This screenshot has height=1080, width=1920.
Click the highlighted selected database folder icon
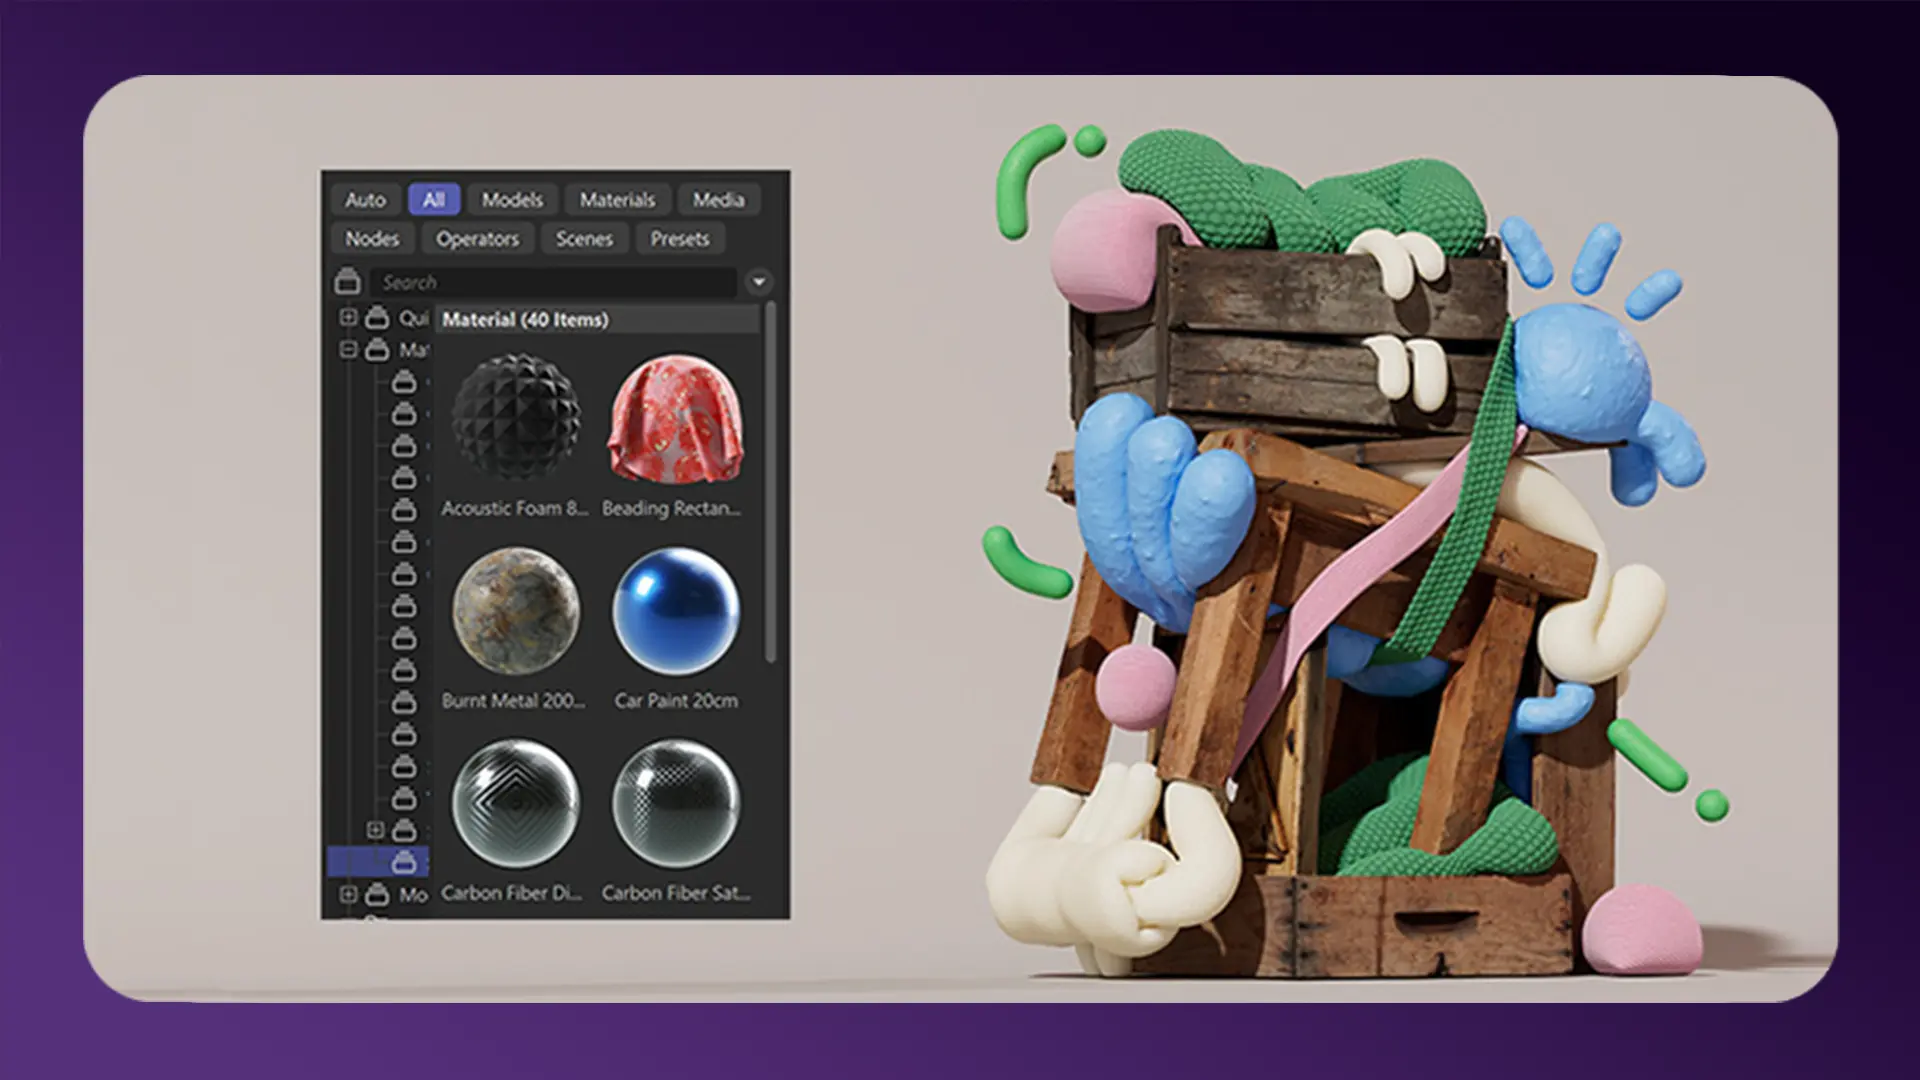pyautogui.click(x=404, y=861)
